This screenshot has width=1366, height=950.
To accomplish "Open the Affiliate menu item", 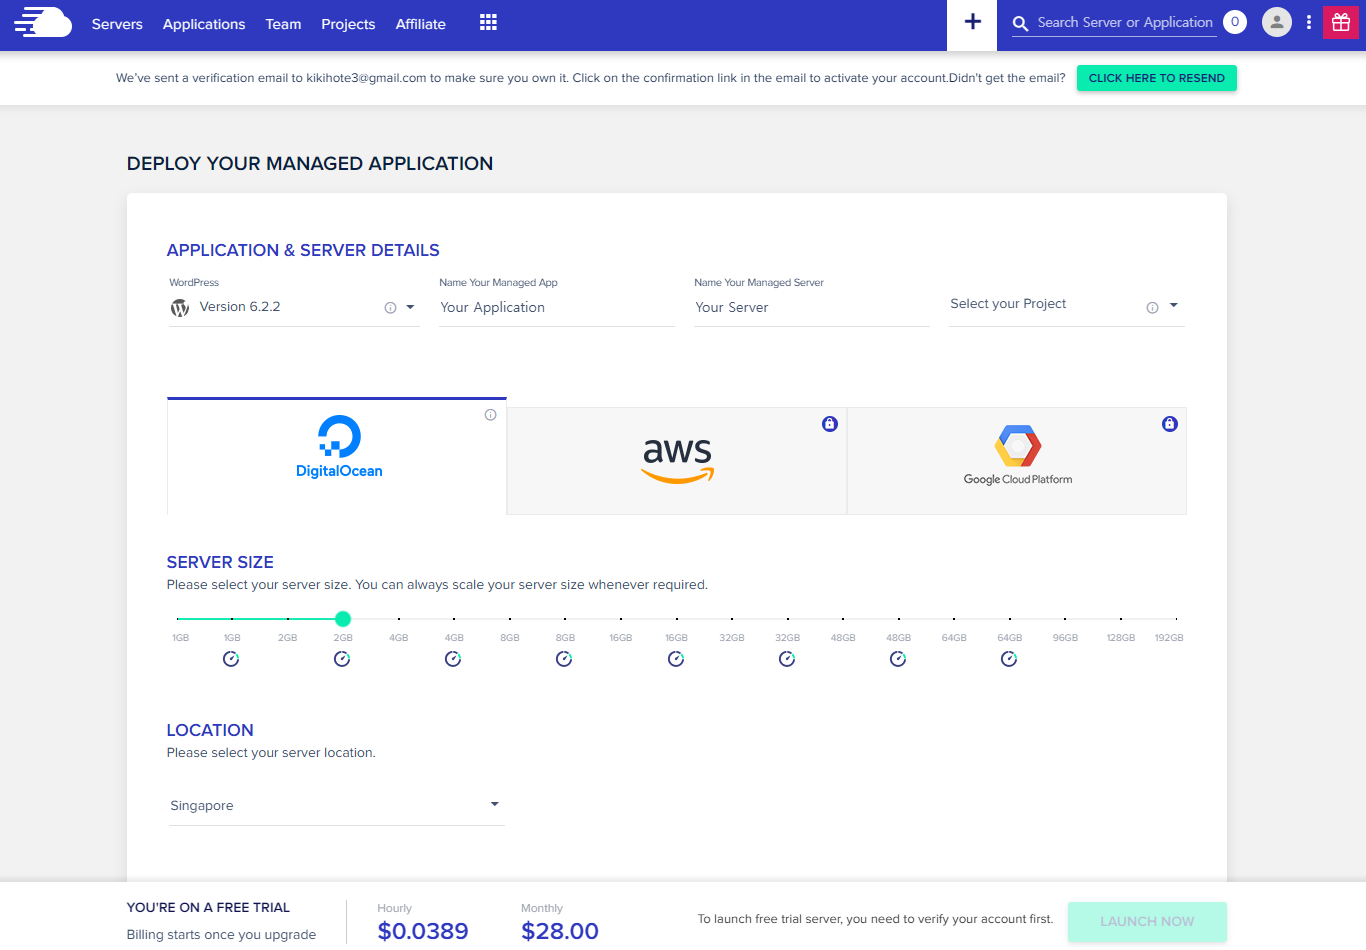I will 420,24.
